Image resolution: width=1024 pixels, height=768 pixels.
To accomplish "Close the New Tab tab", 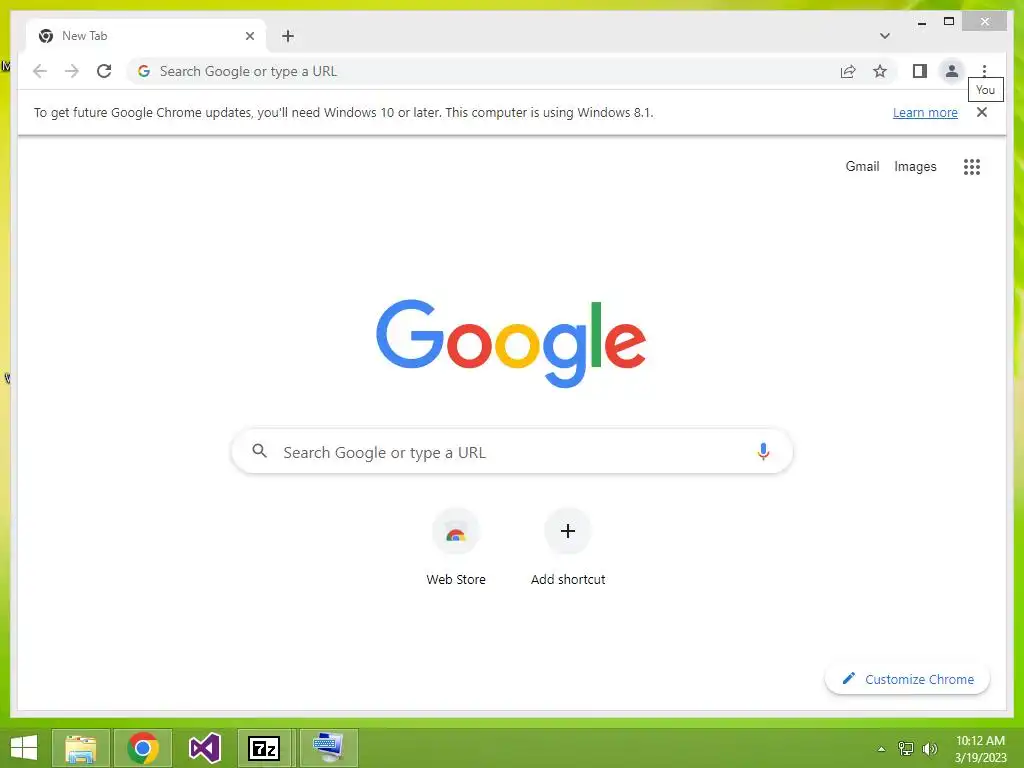I will pyautogui.click(x=249, y=36).
